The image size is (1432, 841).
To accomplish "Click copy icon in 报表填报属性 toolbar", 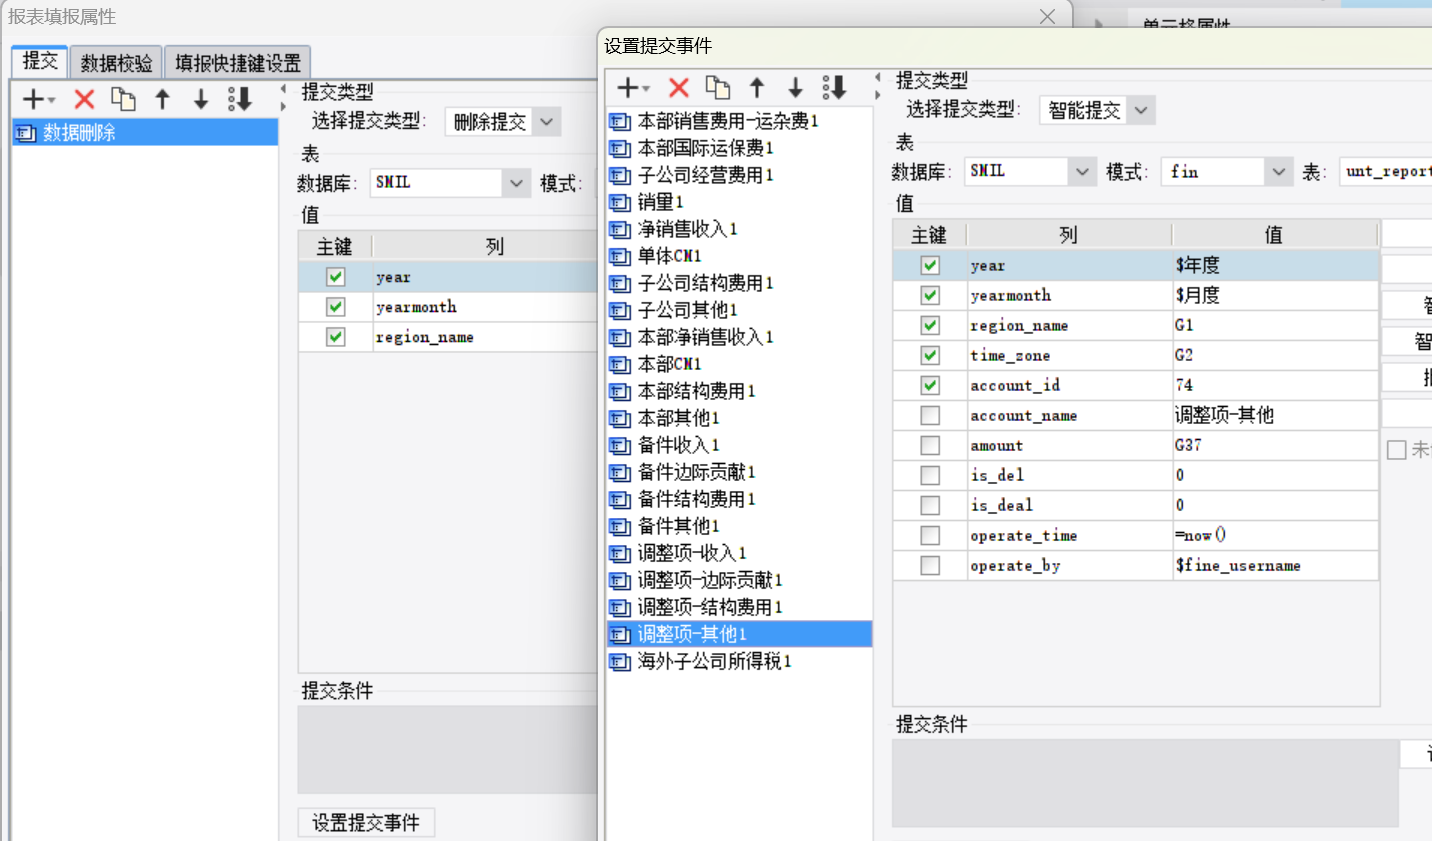I will (123, 99).
